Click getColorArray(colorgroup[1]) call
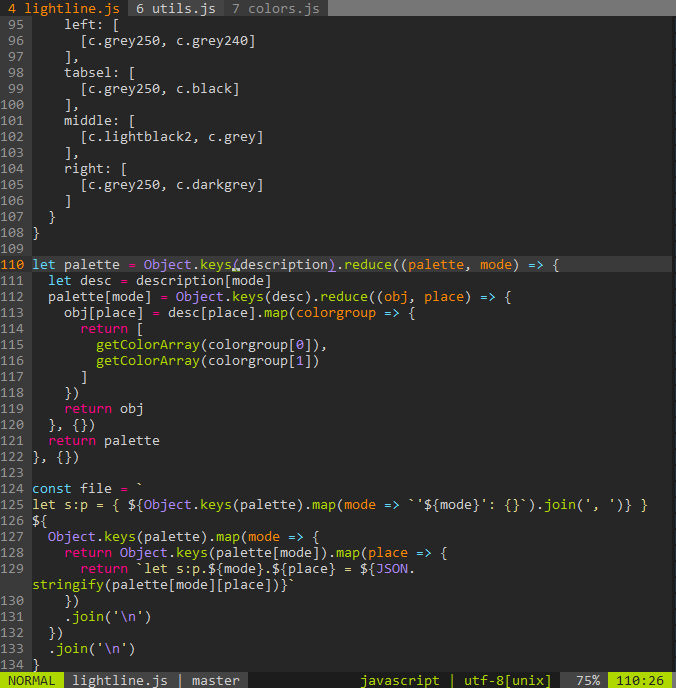 pyautogui.click(x=208, y=361)
